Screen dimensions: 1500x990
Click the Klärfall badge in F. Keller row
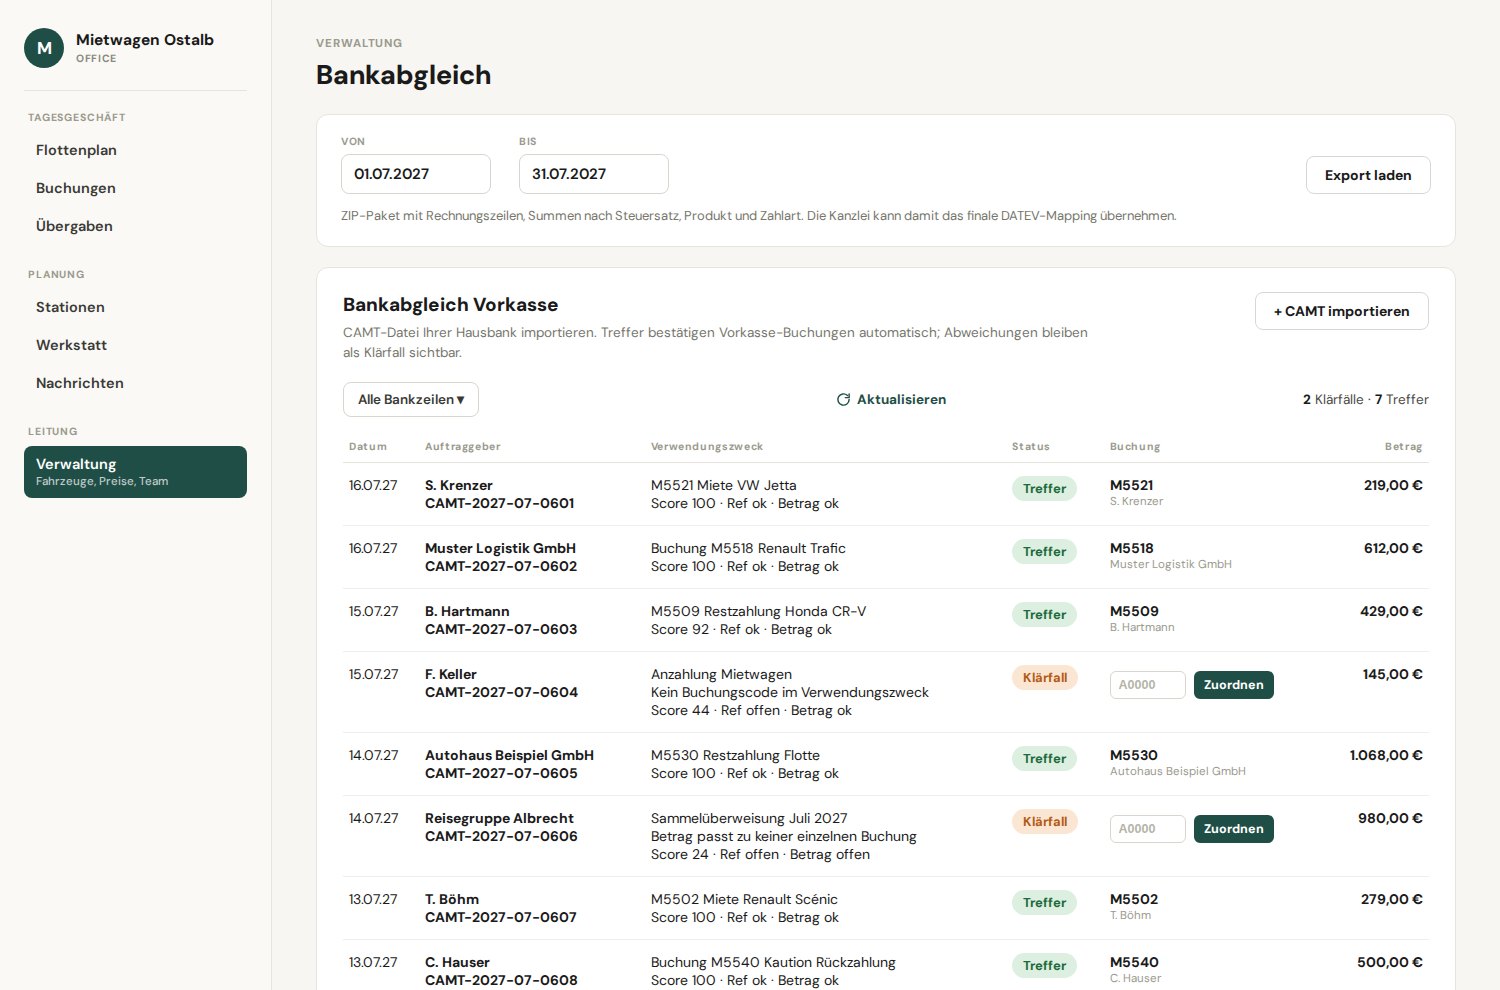[1045, 678]
